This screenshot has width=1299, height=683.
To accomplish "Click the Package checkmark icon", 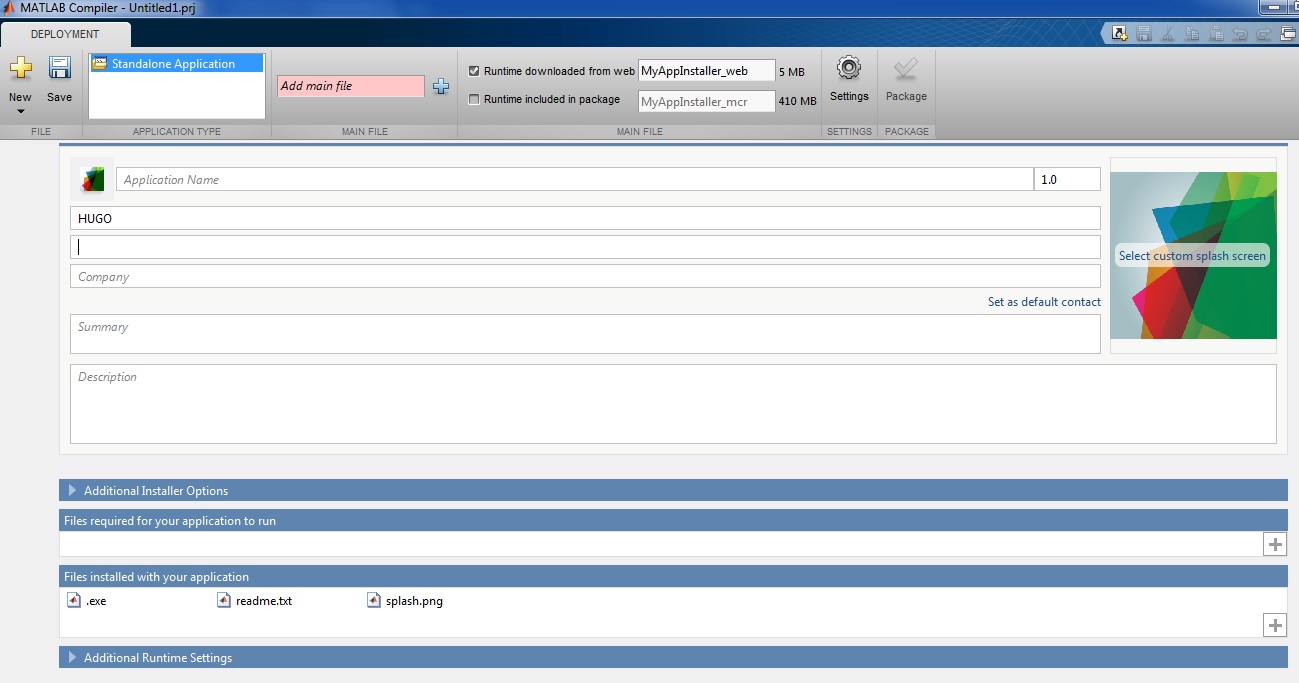I will click(x=906, y=68).
